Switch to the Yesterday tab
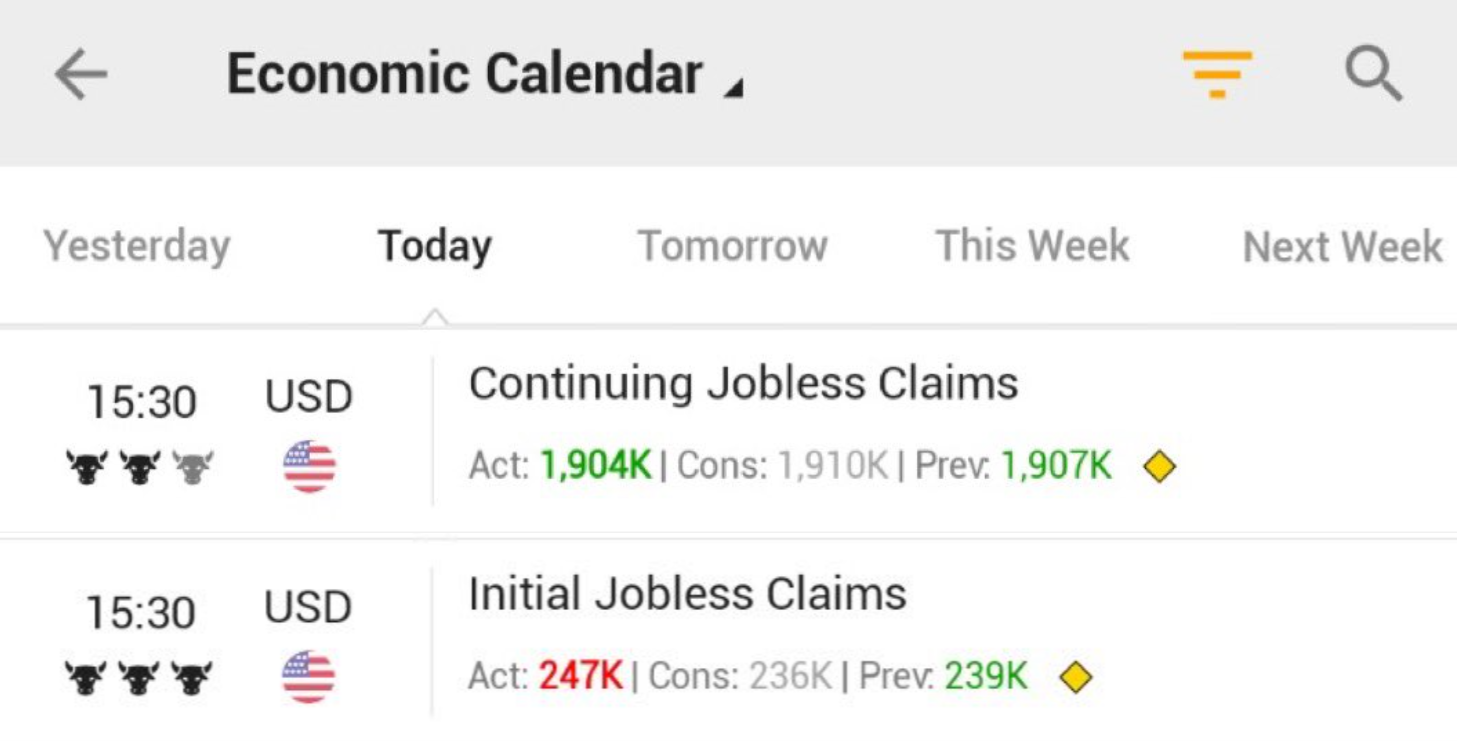 137,246
